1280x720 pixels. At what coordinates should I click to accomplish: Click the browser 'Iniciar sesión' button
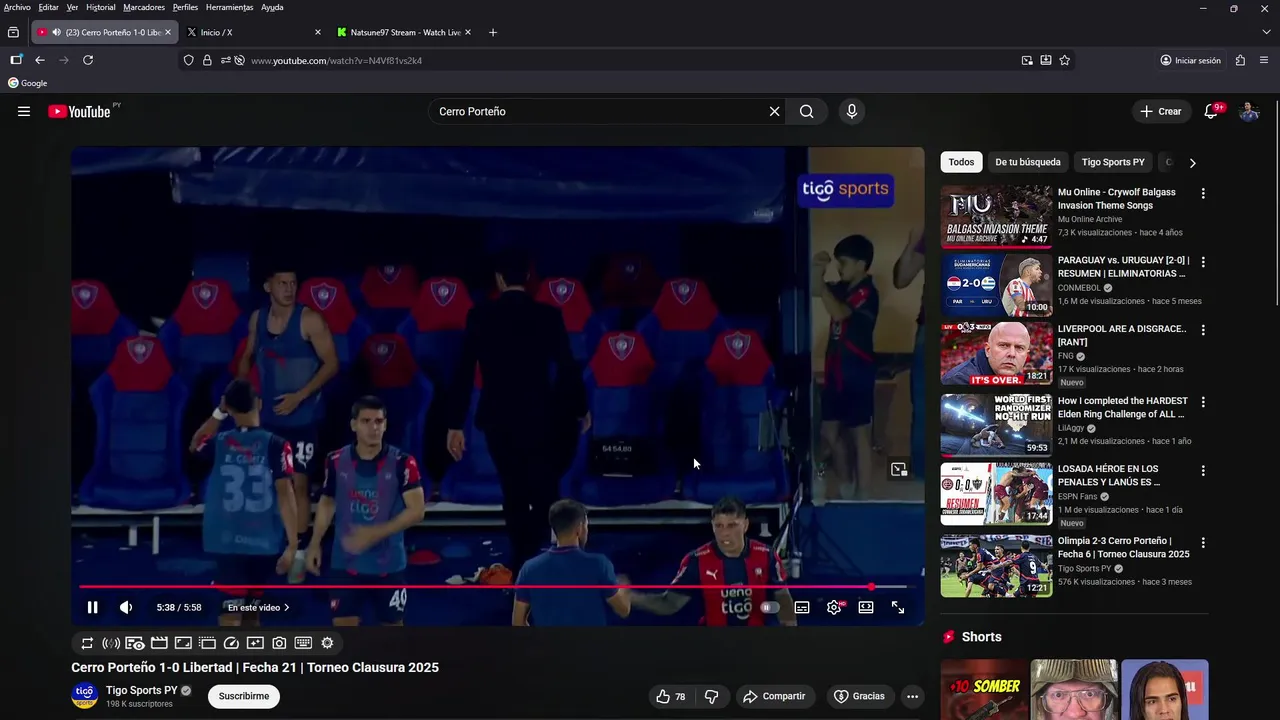click(x=1190, y=60)
